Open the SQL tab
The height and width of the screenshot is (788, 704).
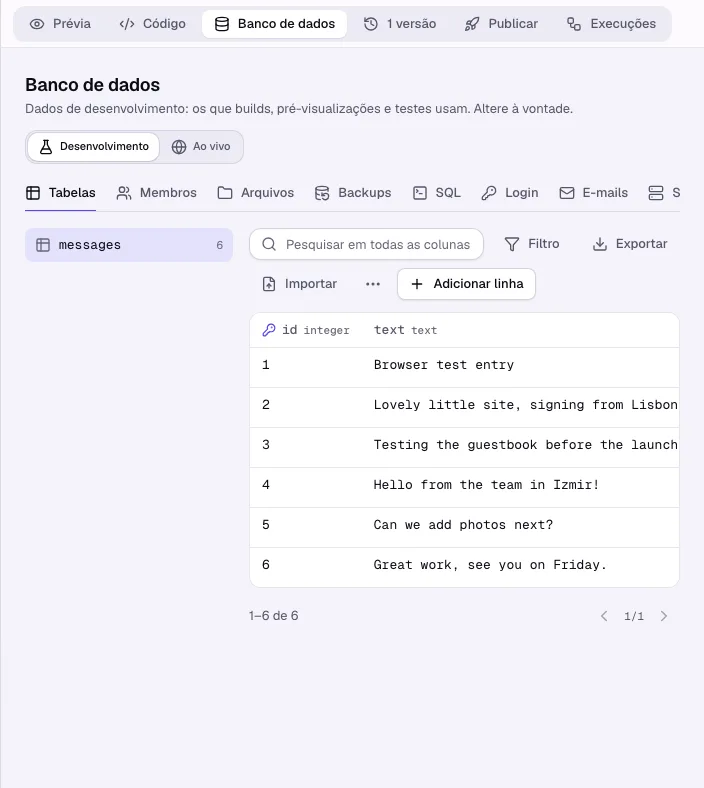coord(437,193)
